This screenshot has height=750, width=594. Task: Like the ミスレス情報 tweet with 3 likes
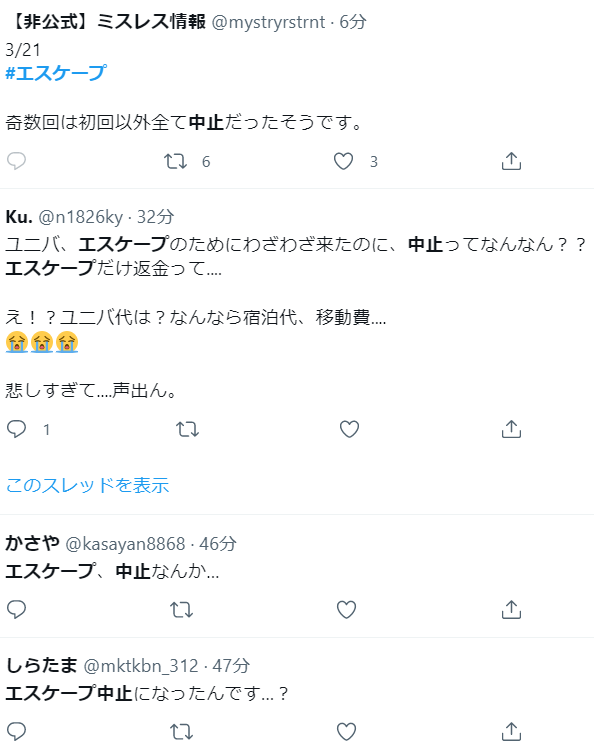pyautogui.click(x=343, y=161)
